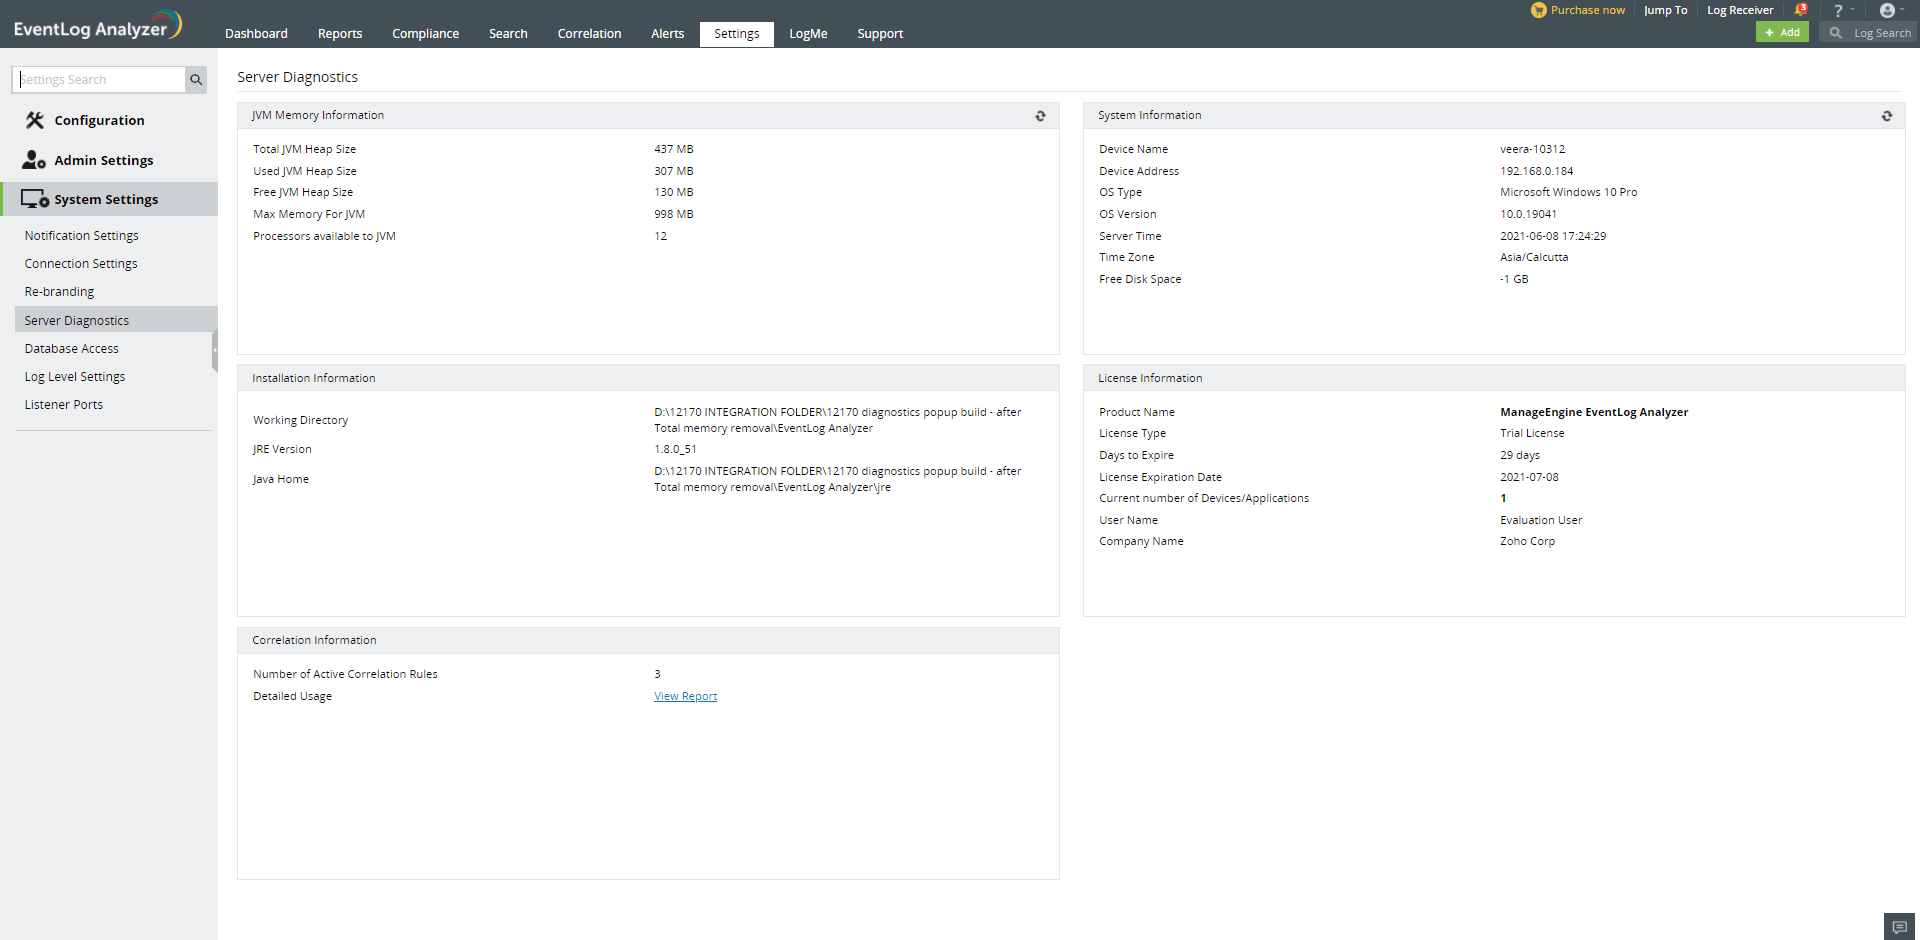
Task: Open the Re-branding page
Action: 59,292
